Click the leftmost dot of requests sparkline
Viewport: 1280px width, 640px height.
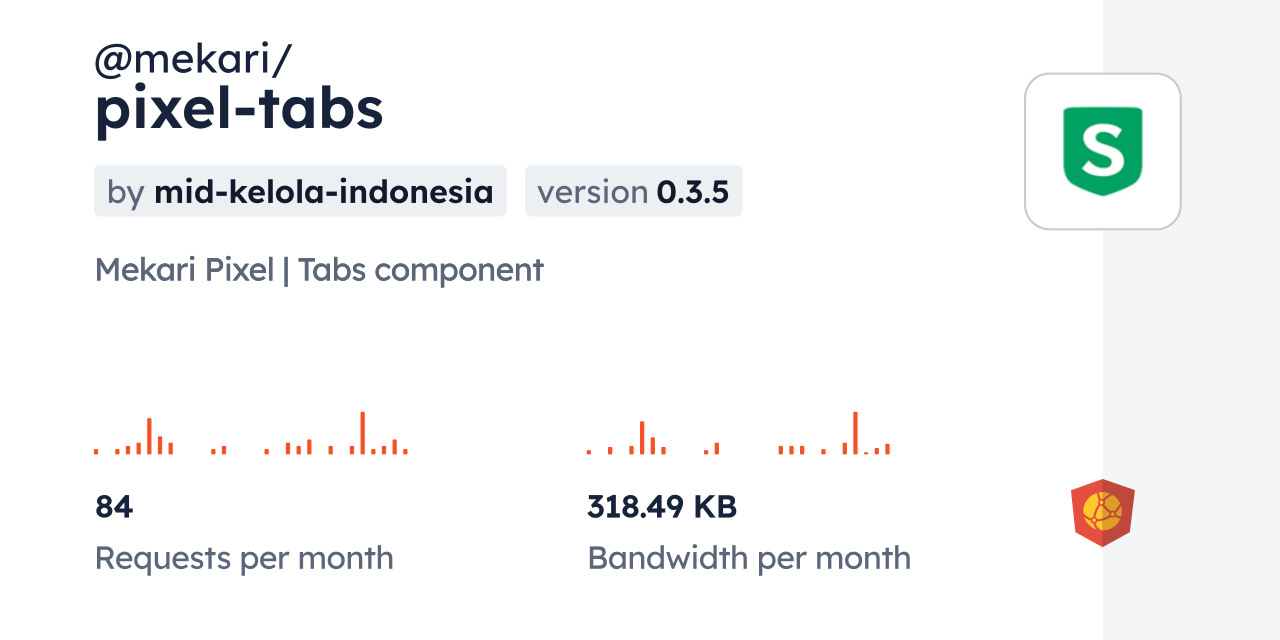[x=96, y=451]
